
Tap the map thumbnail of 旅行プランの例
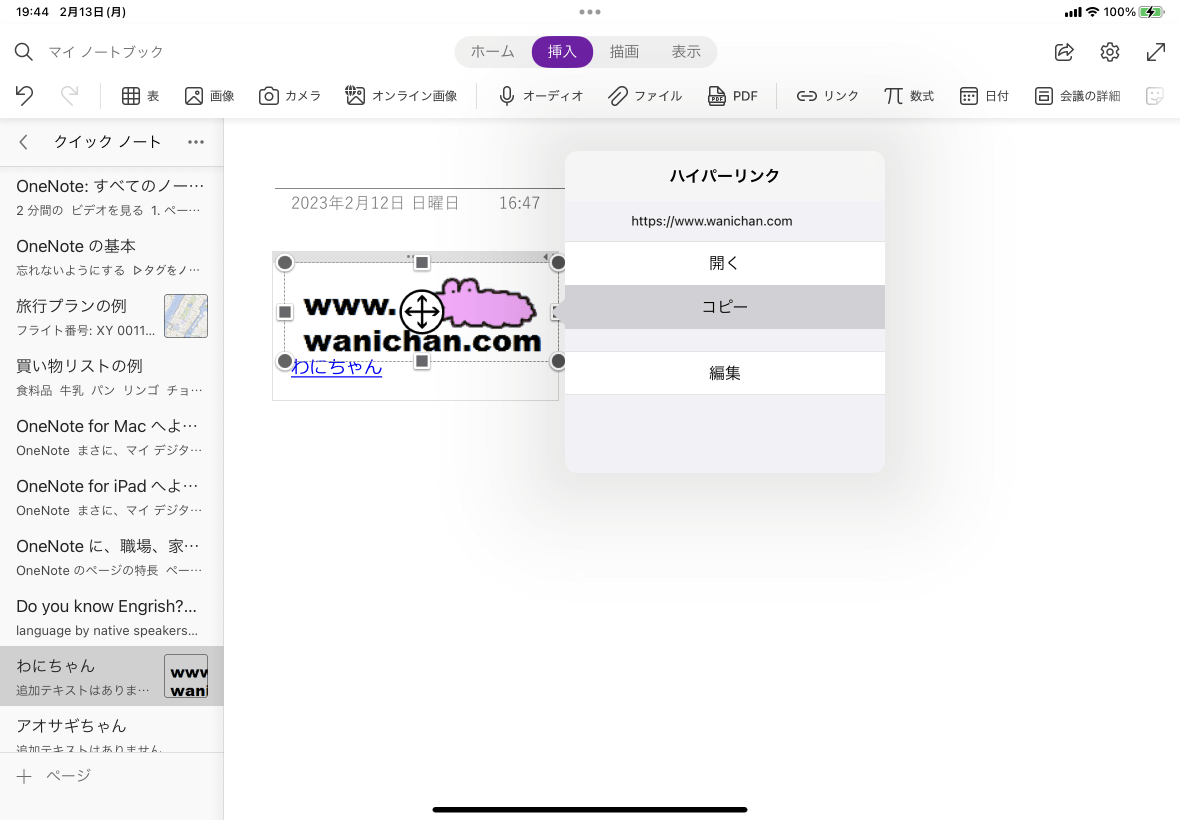[186, 316]
